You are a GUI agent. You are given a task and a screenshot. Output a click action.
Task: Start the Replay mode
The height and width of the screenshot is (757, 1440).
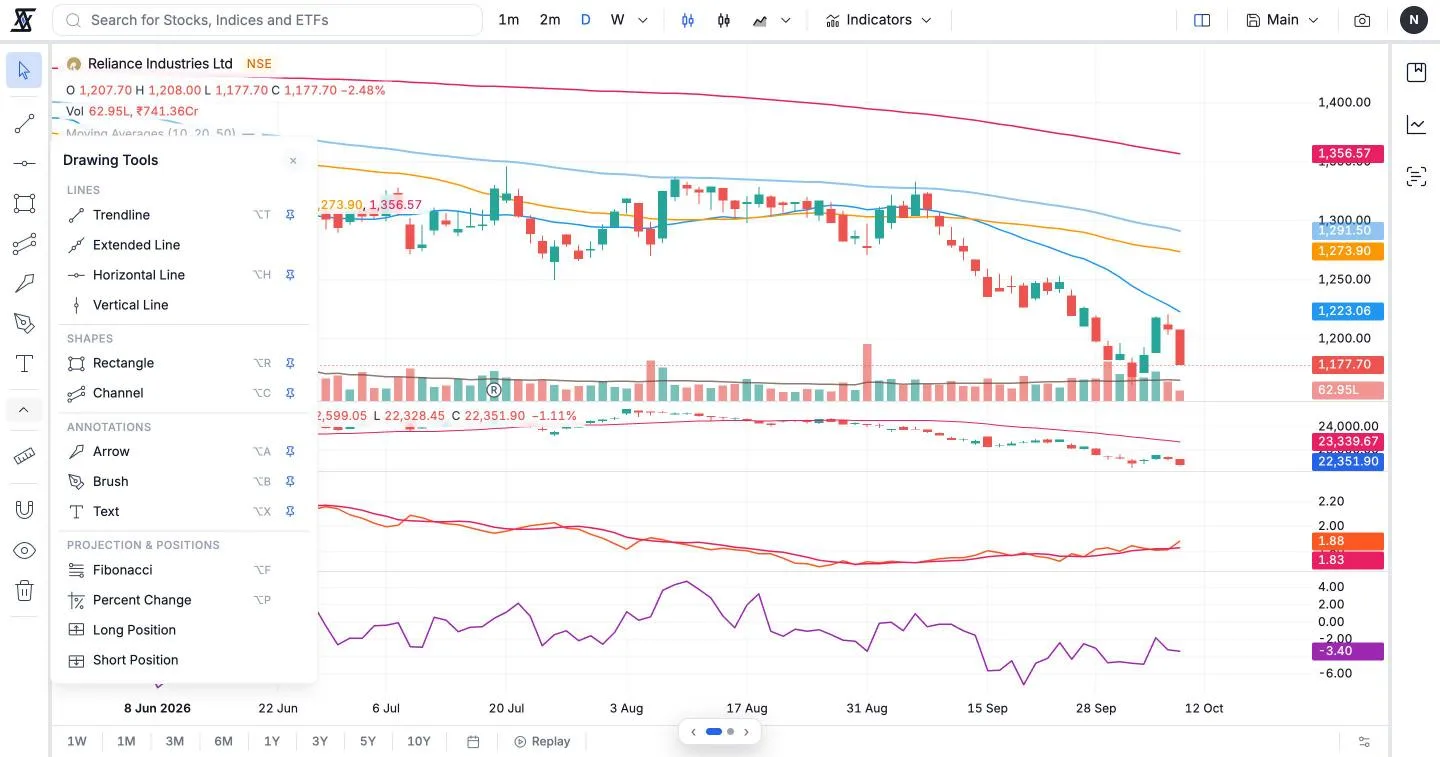click(542, 742)
